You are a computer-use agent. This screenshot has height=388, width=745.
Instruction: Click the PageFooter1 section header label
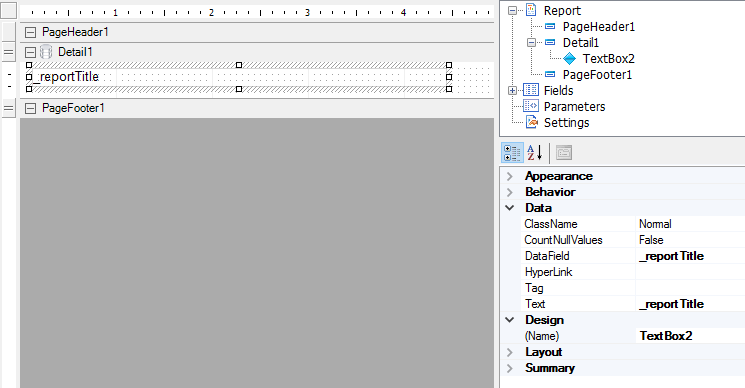[x=73, y=108]
